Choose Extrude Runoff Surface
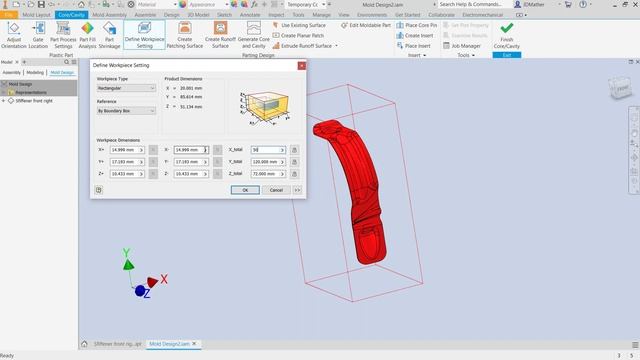Screen dimensions: 640x360 [x=302, y=46]
